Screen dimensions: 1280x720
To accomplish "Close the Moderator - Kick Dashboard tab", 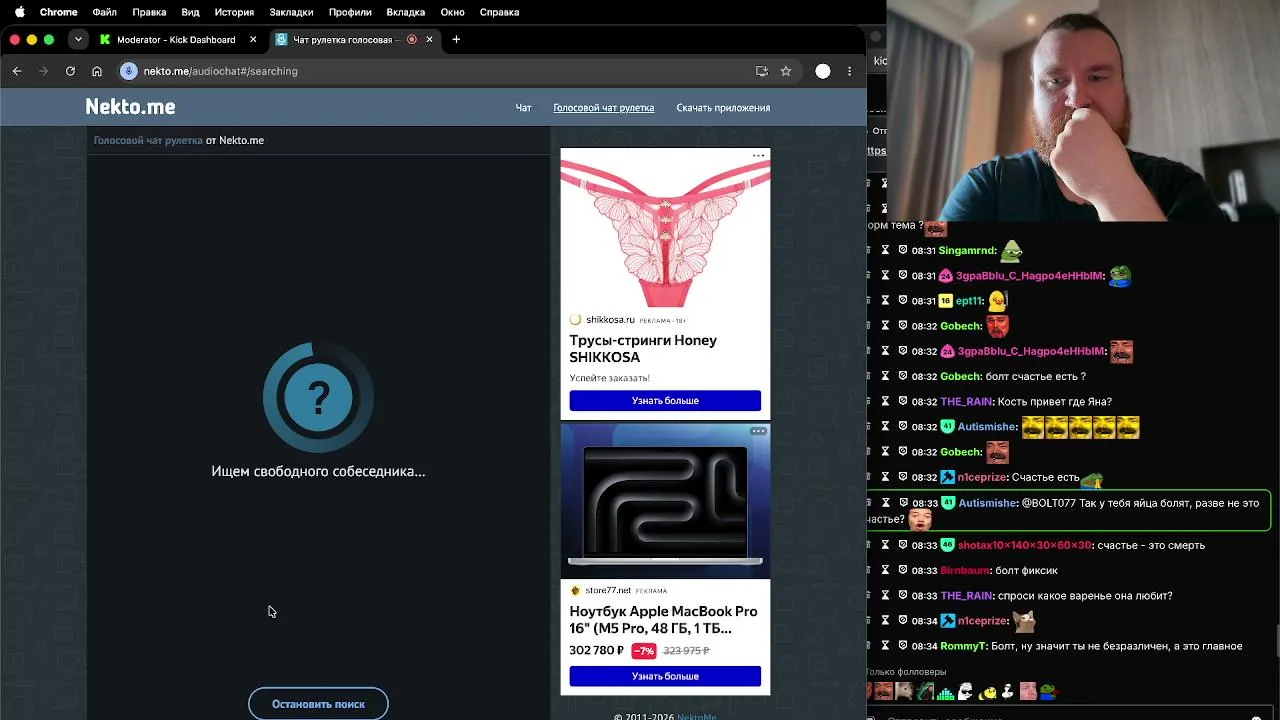I will click(253, 40).
